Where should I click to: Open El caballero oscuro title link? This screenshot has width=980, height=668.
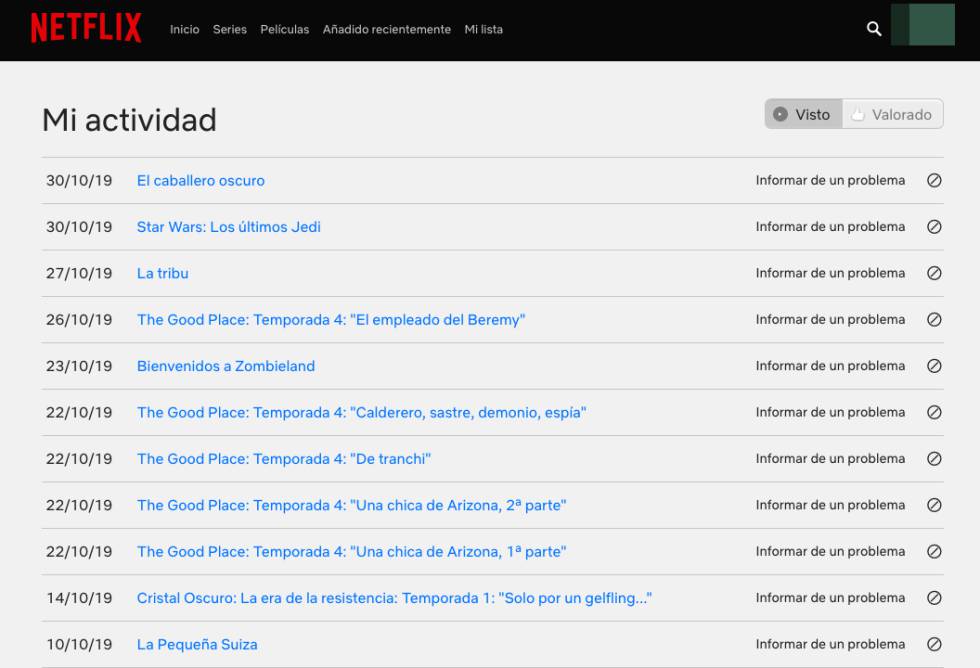(201, 181)
